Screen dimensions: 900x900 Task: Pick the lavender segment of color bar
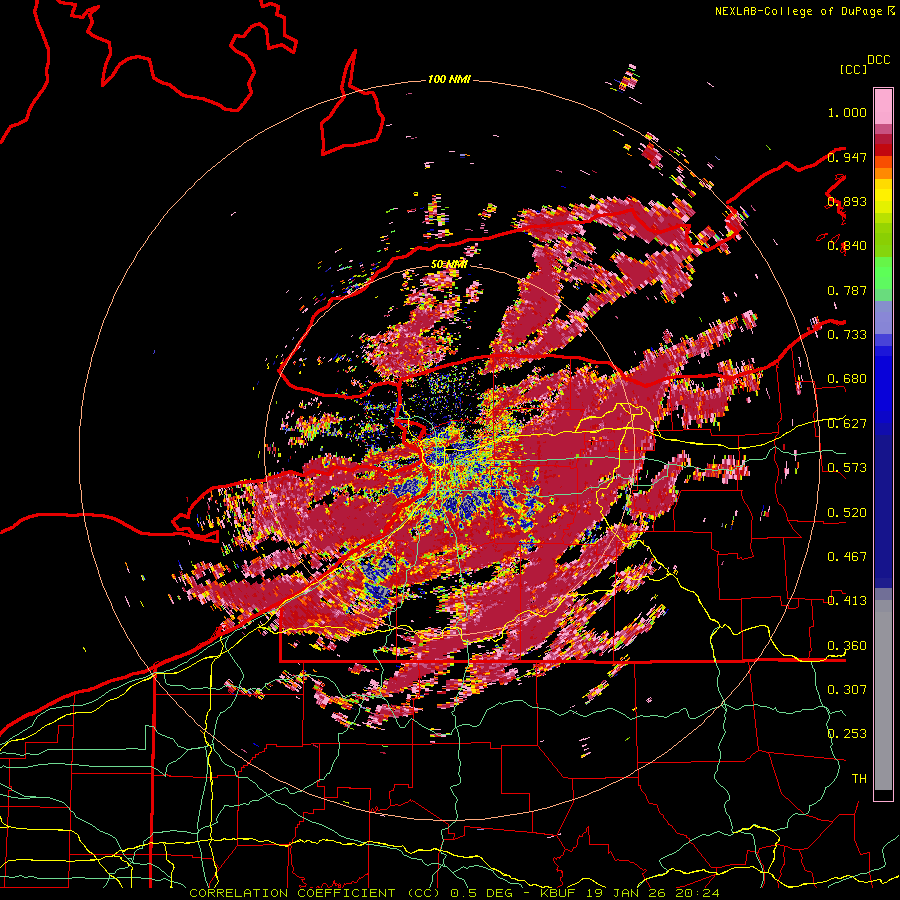(x=883, y=317)
